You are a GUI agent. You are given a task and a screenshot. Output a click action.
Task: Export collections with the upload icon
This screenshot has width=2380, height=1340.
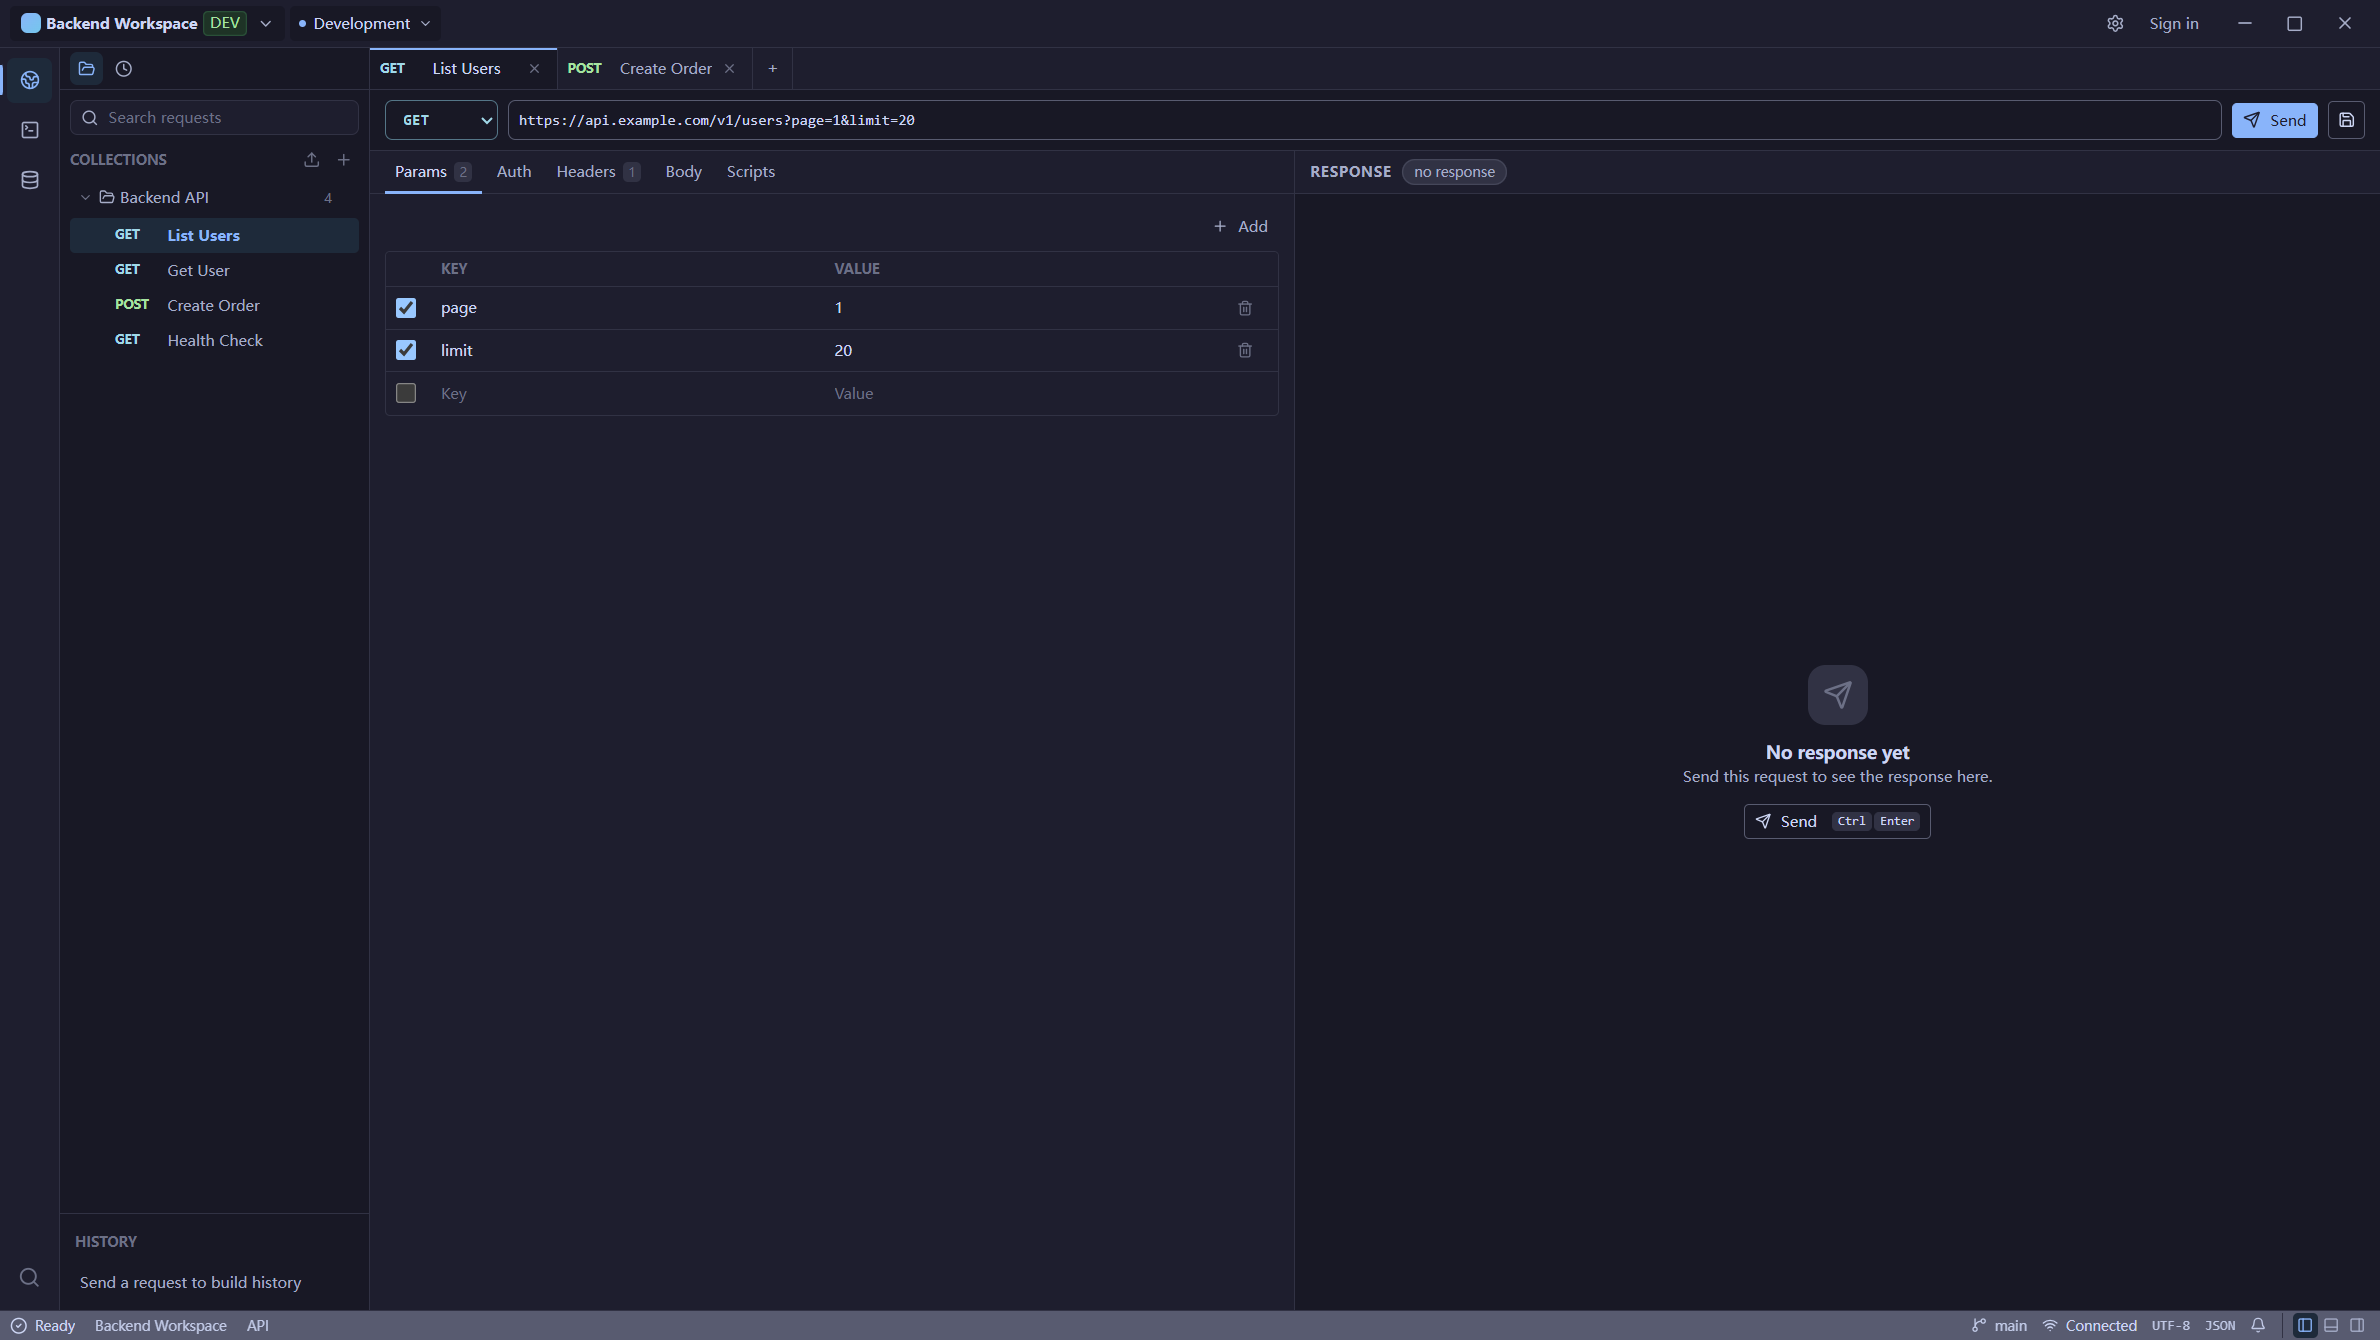pyautogui.click(x=312, y=160)
